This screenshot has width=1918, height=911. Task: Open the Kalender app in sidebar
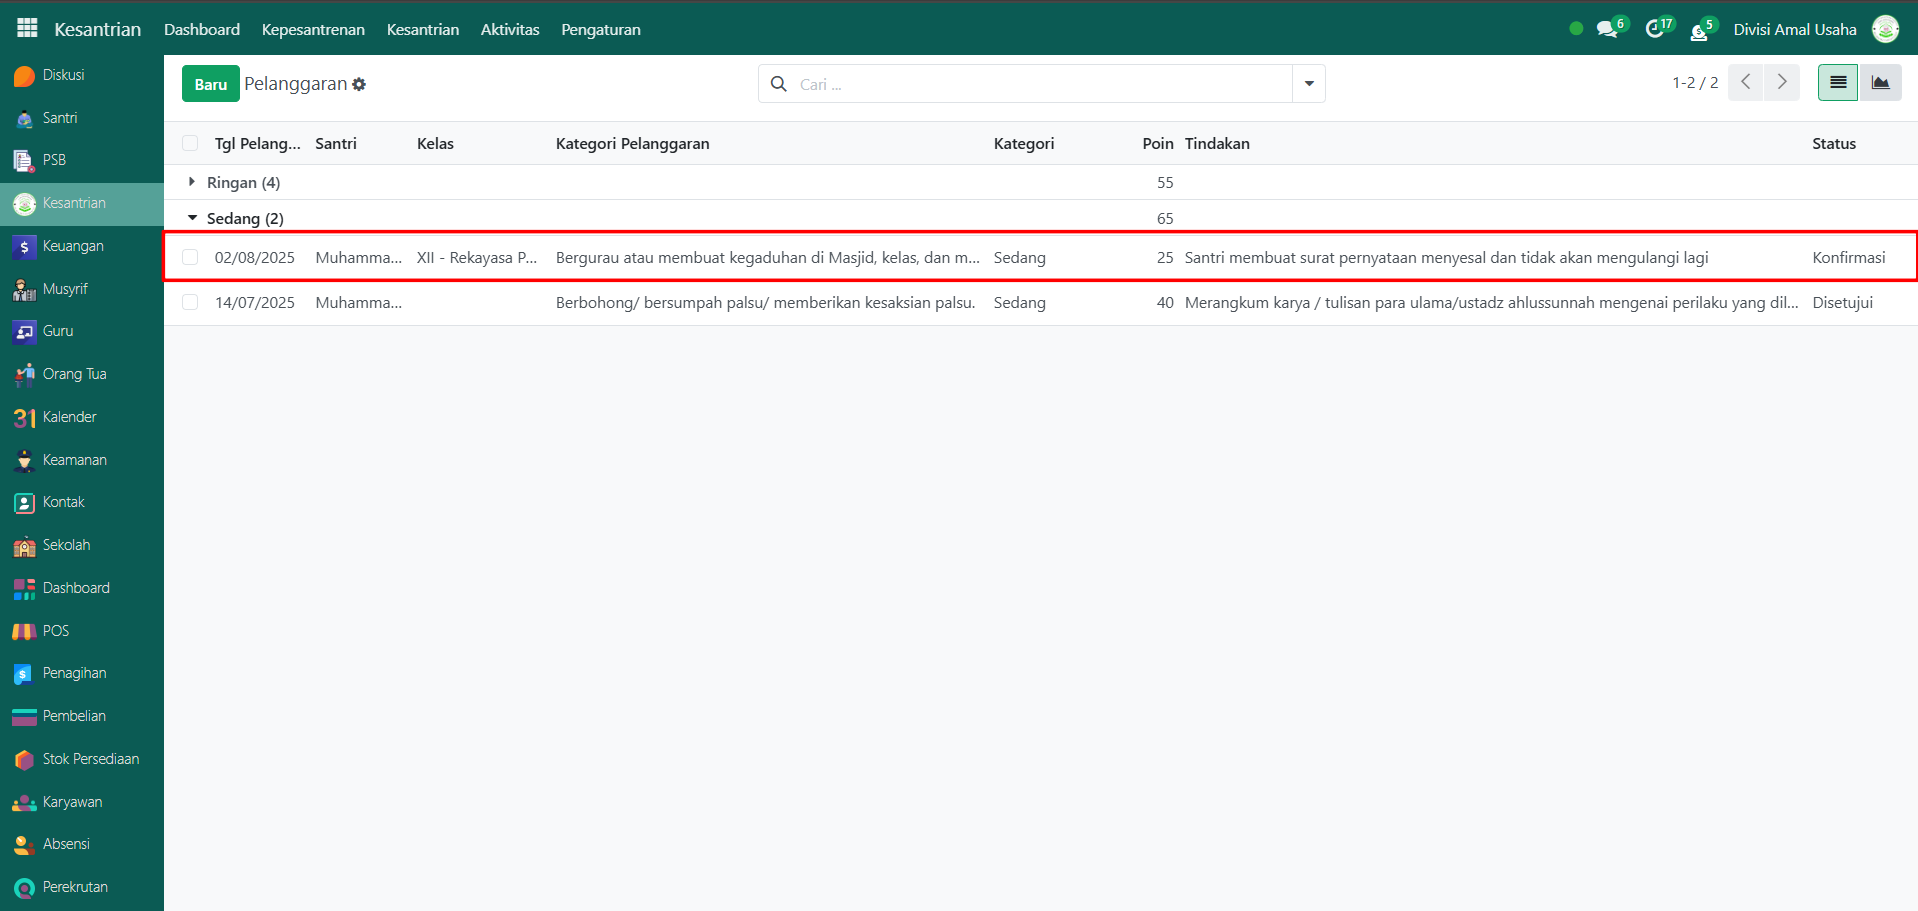click(69, 417)
